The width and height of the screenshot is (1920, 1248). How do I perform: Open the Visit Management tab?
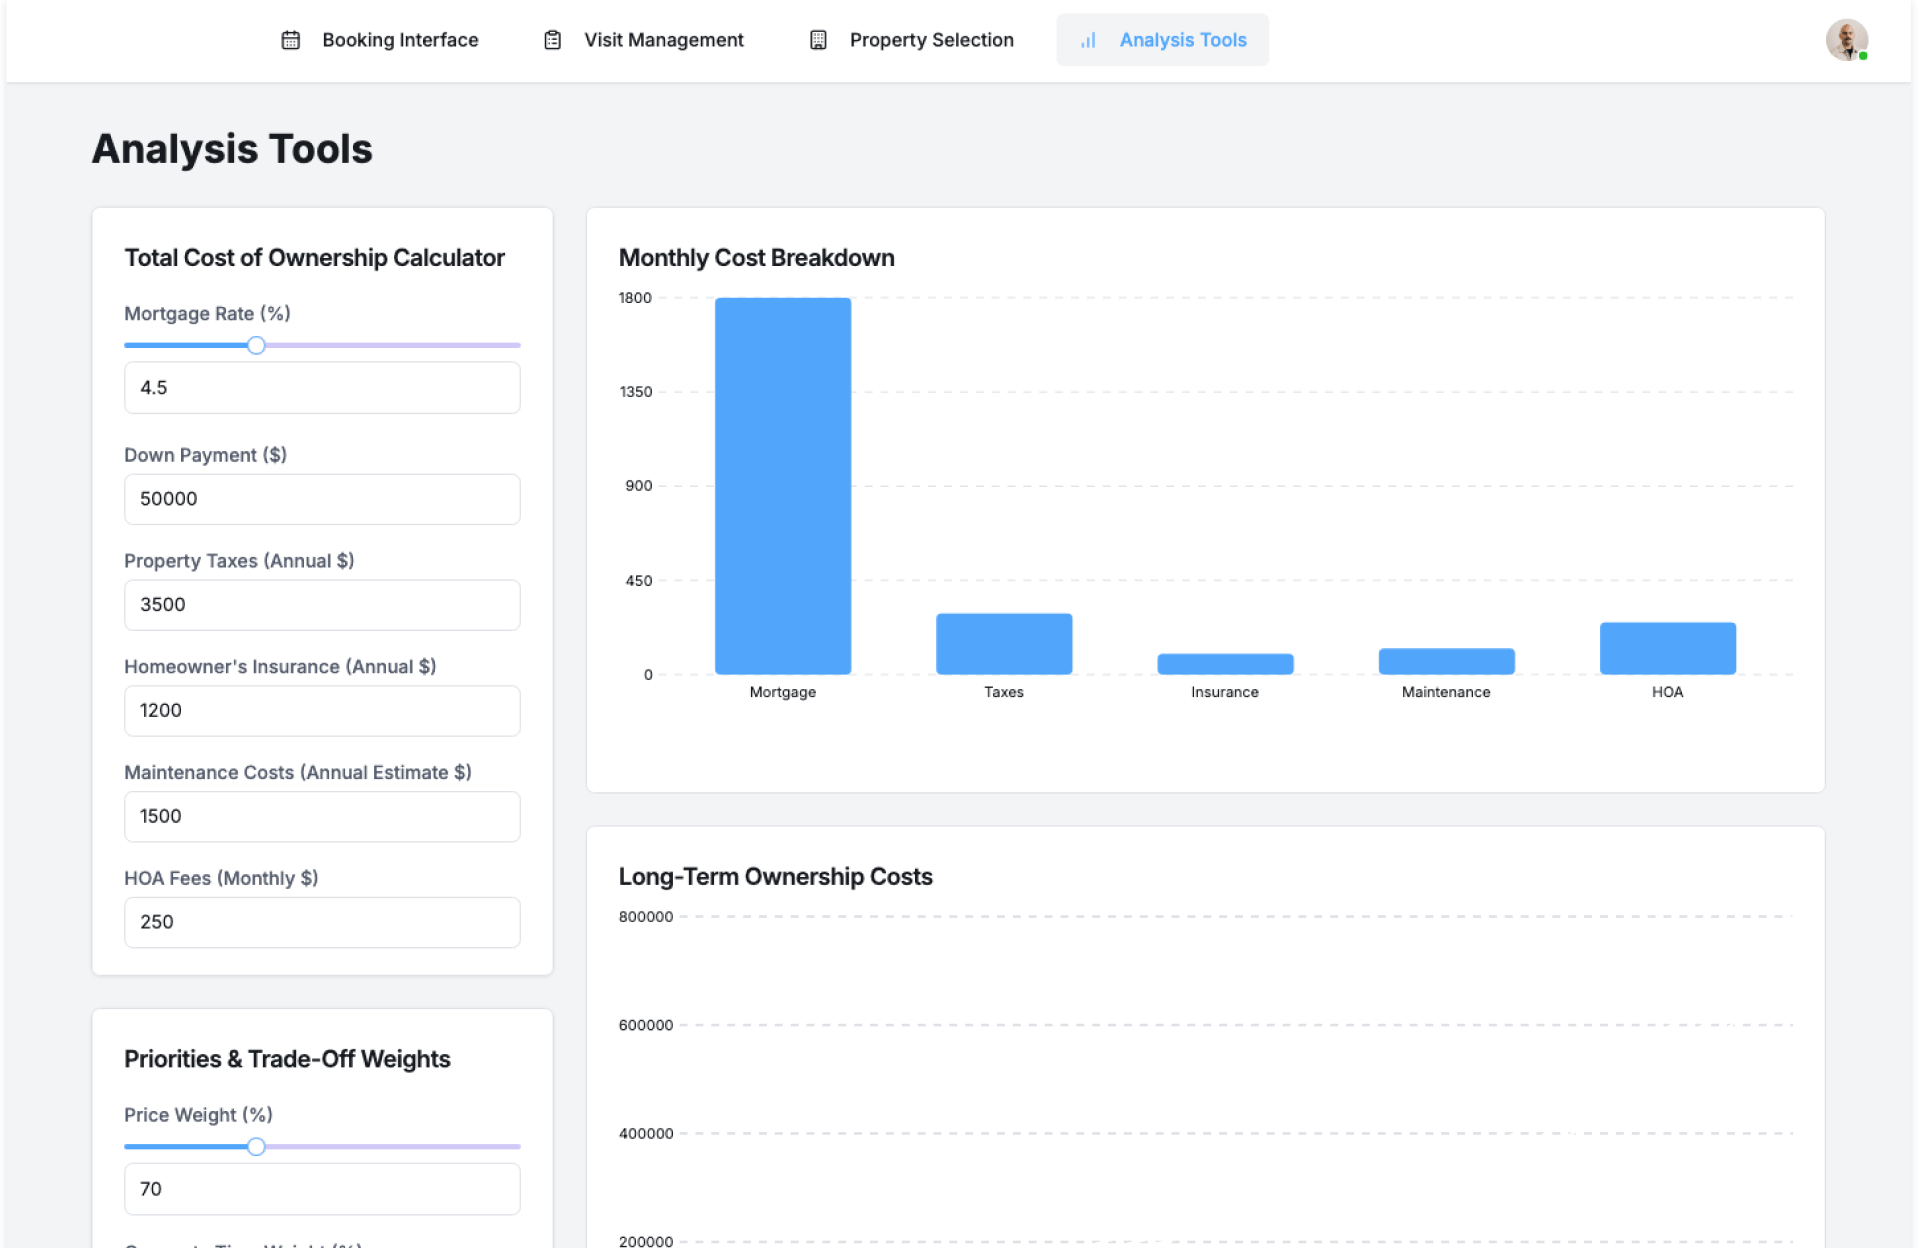(663, 40)
